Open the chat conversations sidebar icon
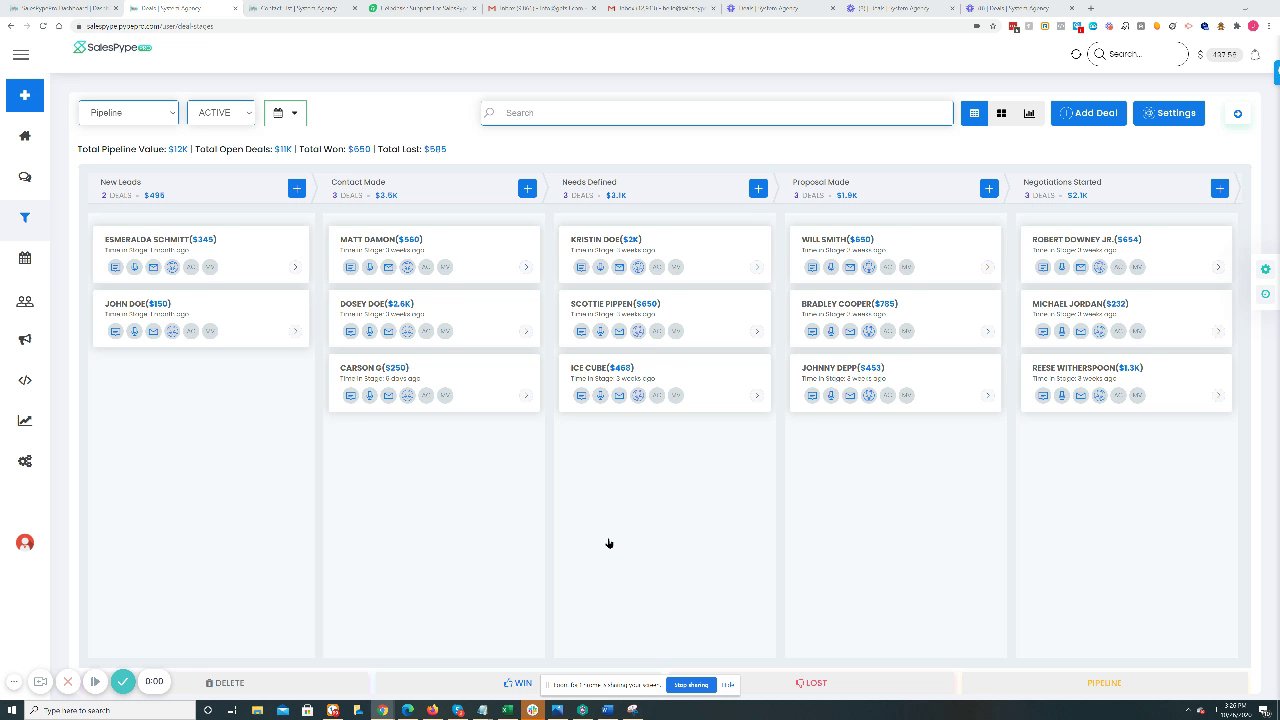This screenshot has width=1280, height=720. [25, 177]
